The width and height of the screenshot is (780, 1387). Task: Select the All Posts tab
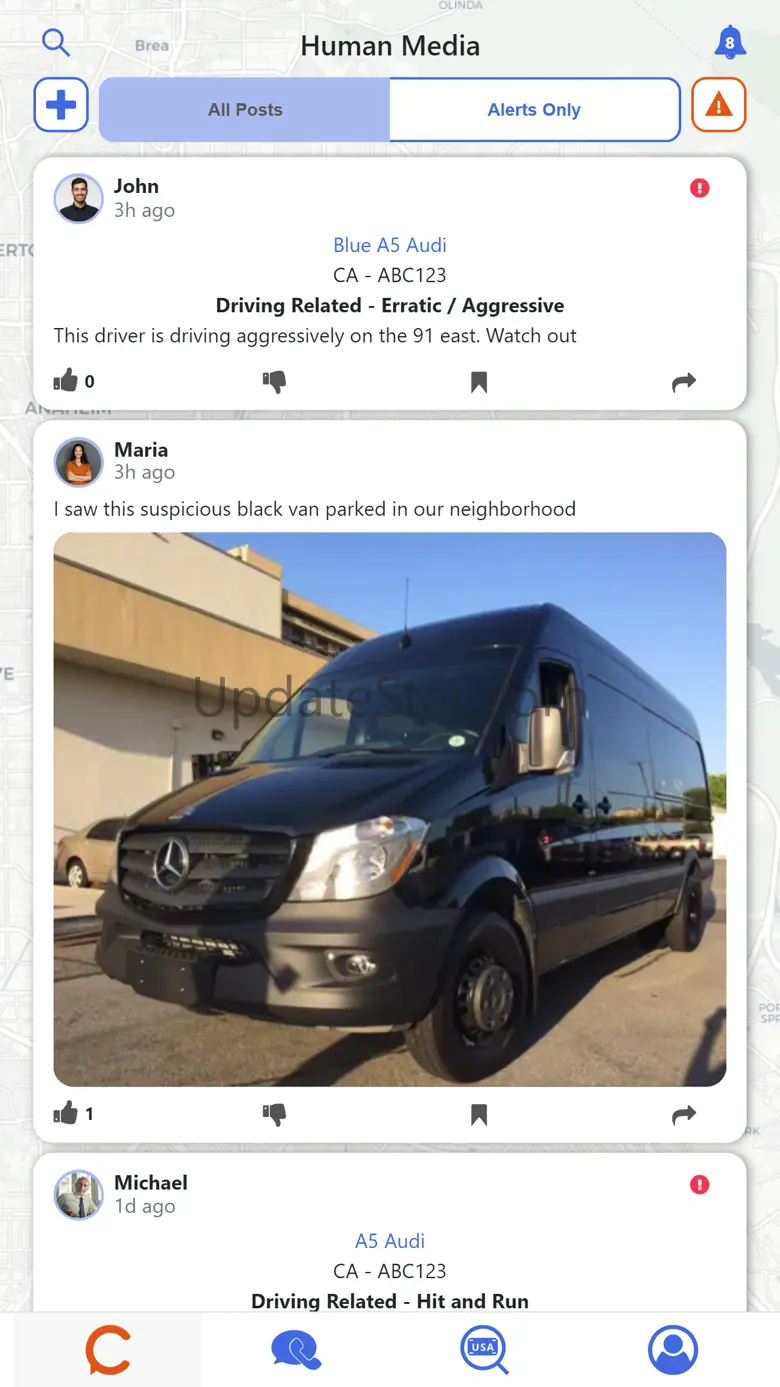click(x=245, y=110)
